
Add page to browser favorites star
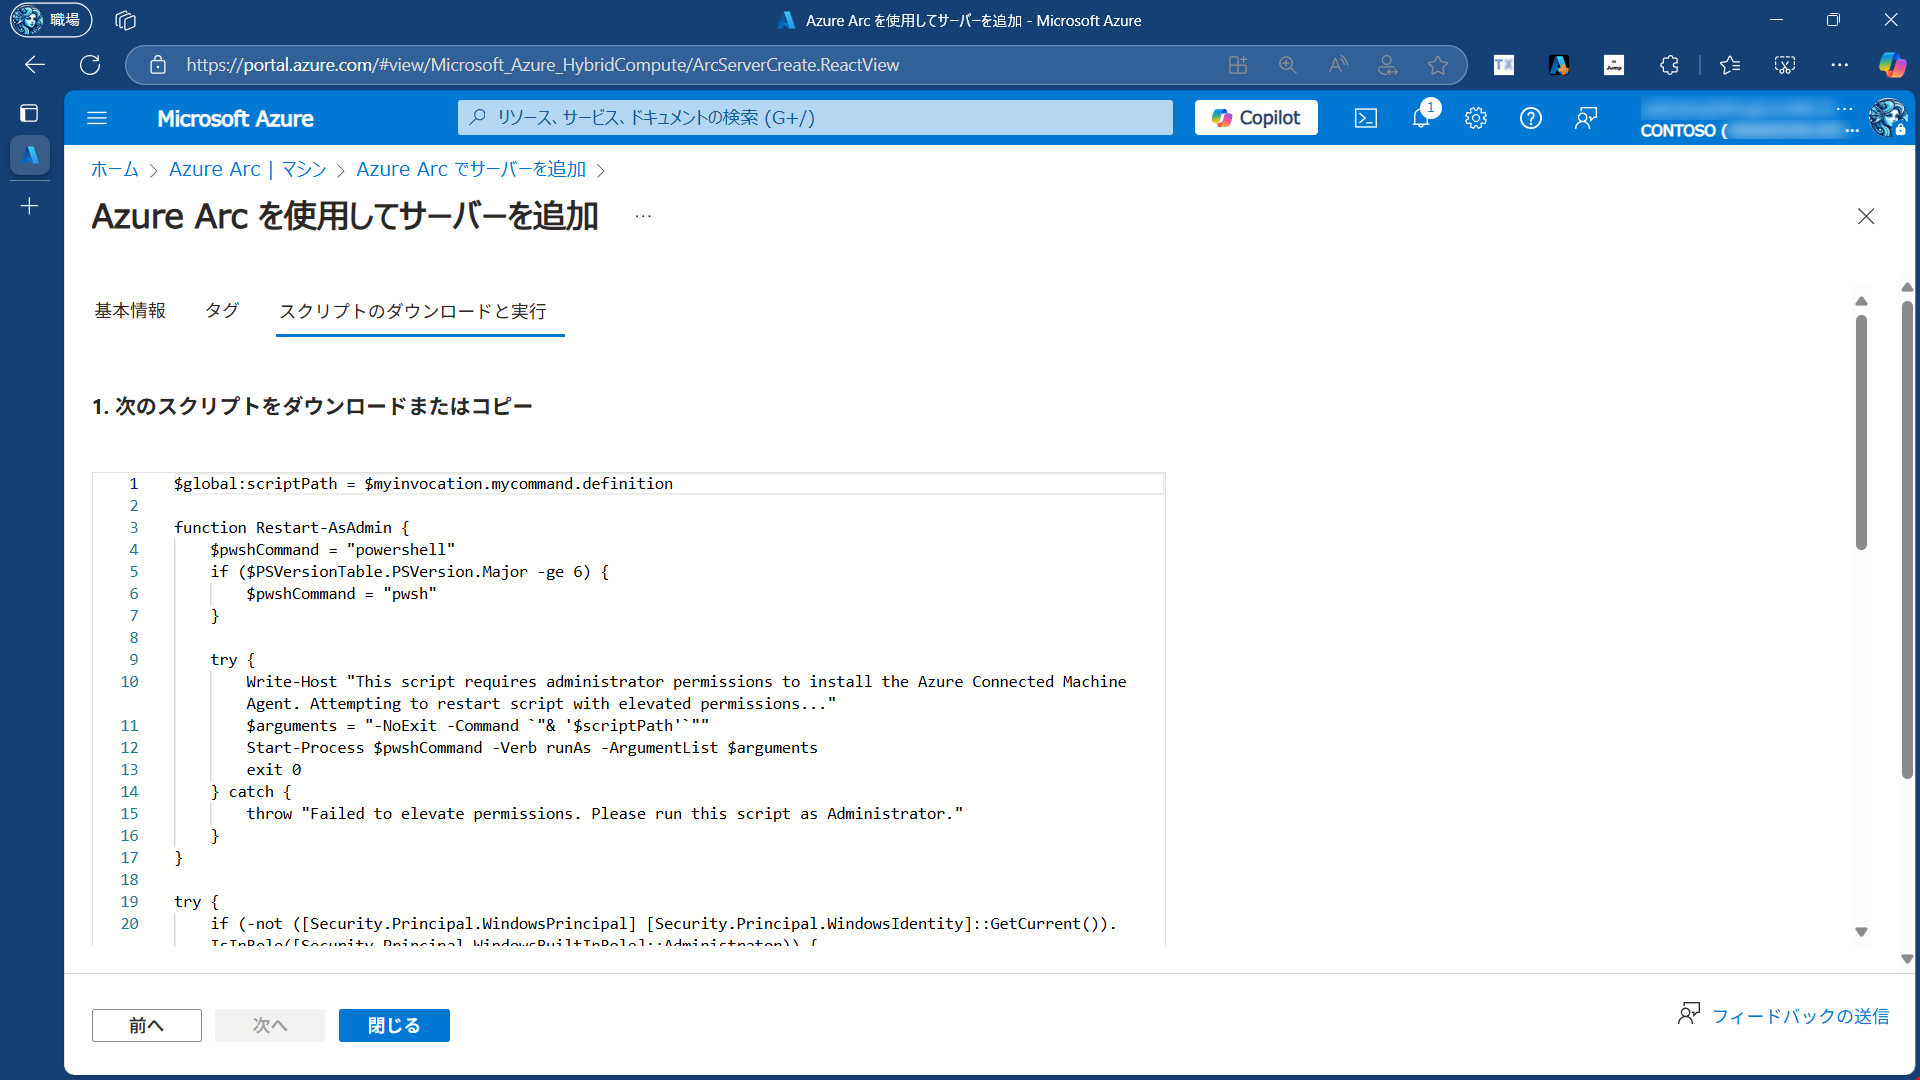[x=1437, y=65]
